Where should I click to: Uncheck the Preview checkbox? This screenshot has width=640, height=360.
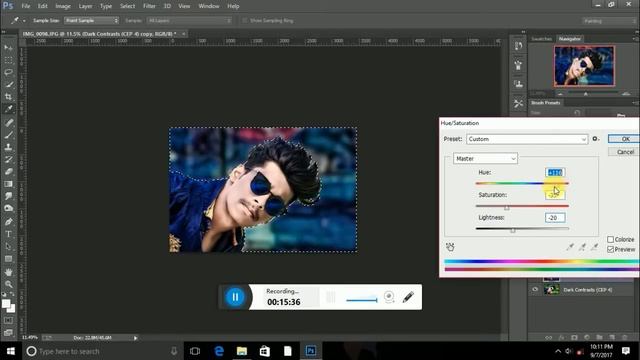pyautogui.click(x=611, y=249)
